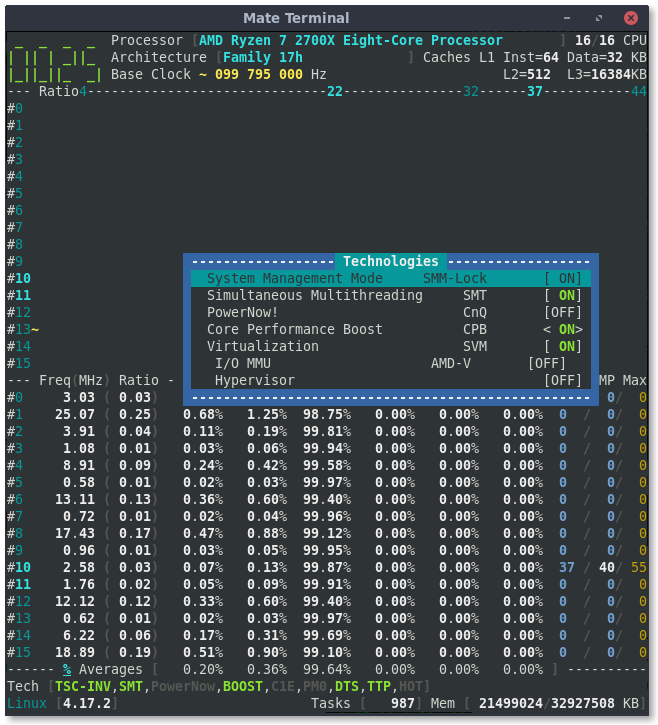Click the Mate Terminal title bar text
This screenshot has height=725, width=658.
pos(296,18)
